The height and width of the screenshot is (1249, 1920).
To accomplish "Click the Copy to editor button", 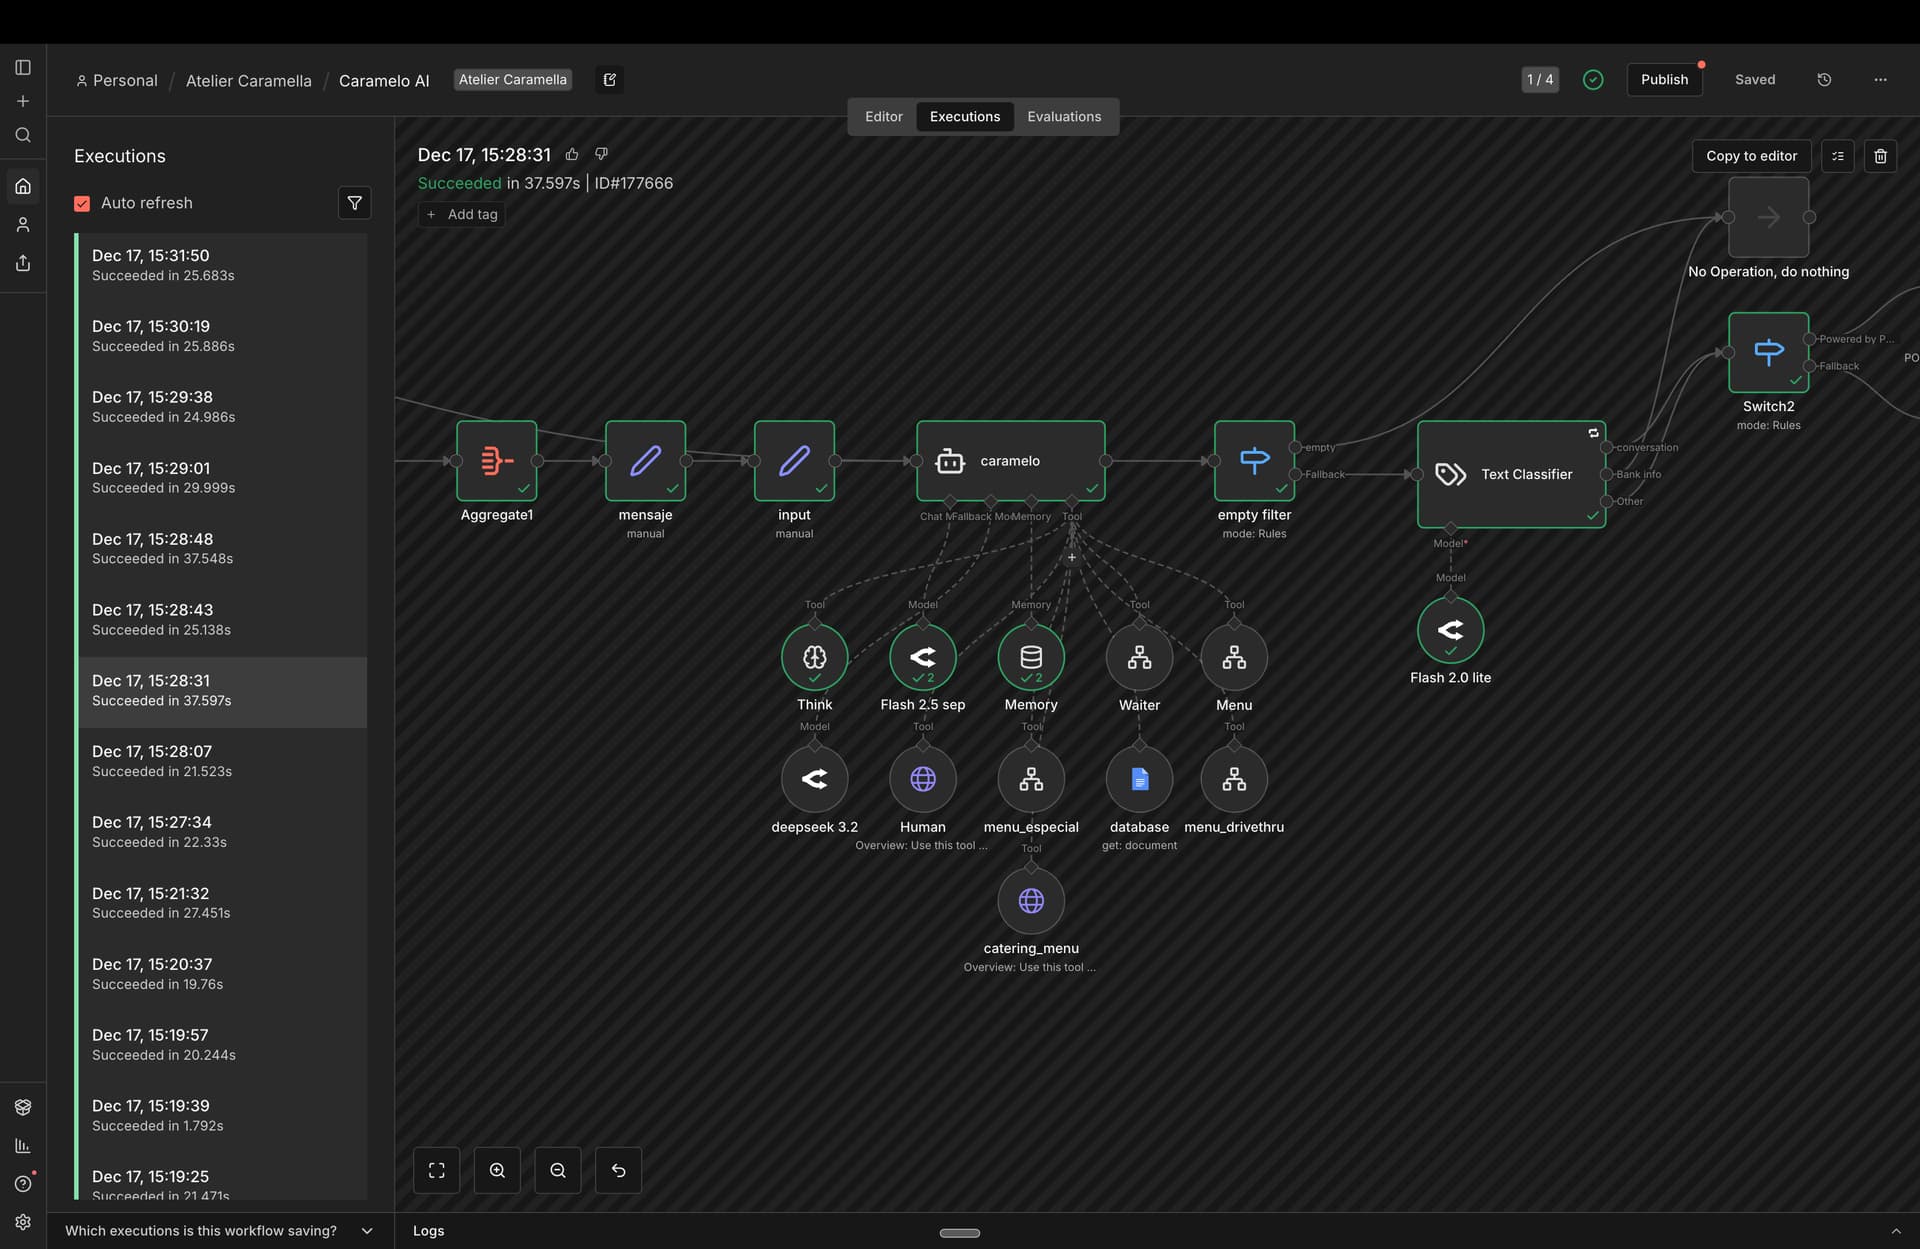I will [1751, 156].
